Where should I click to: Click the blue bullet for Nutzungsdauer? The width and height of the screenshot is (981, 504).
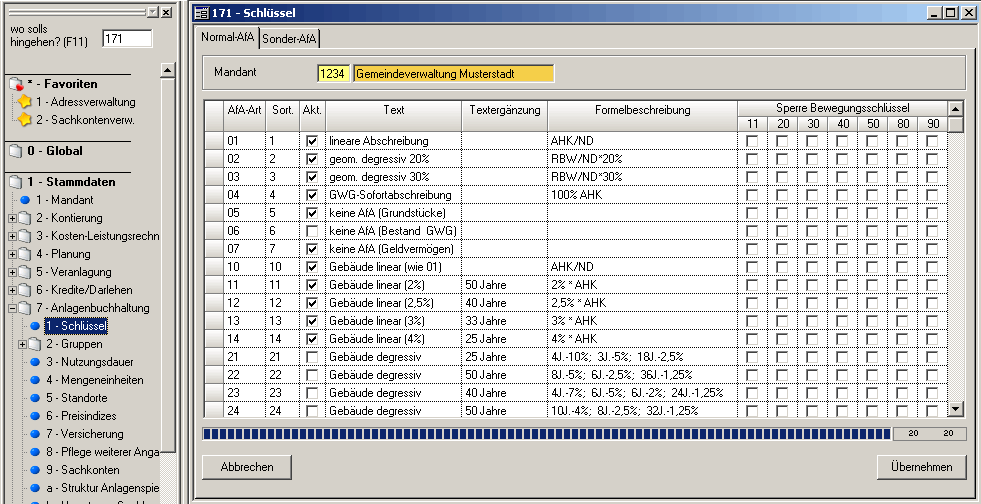pyautogui.click(x=35, y=362)
